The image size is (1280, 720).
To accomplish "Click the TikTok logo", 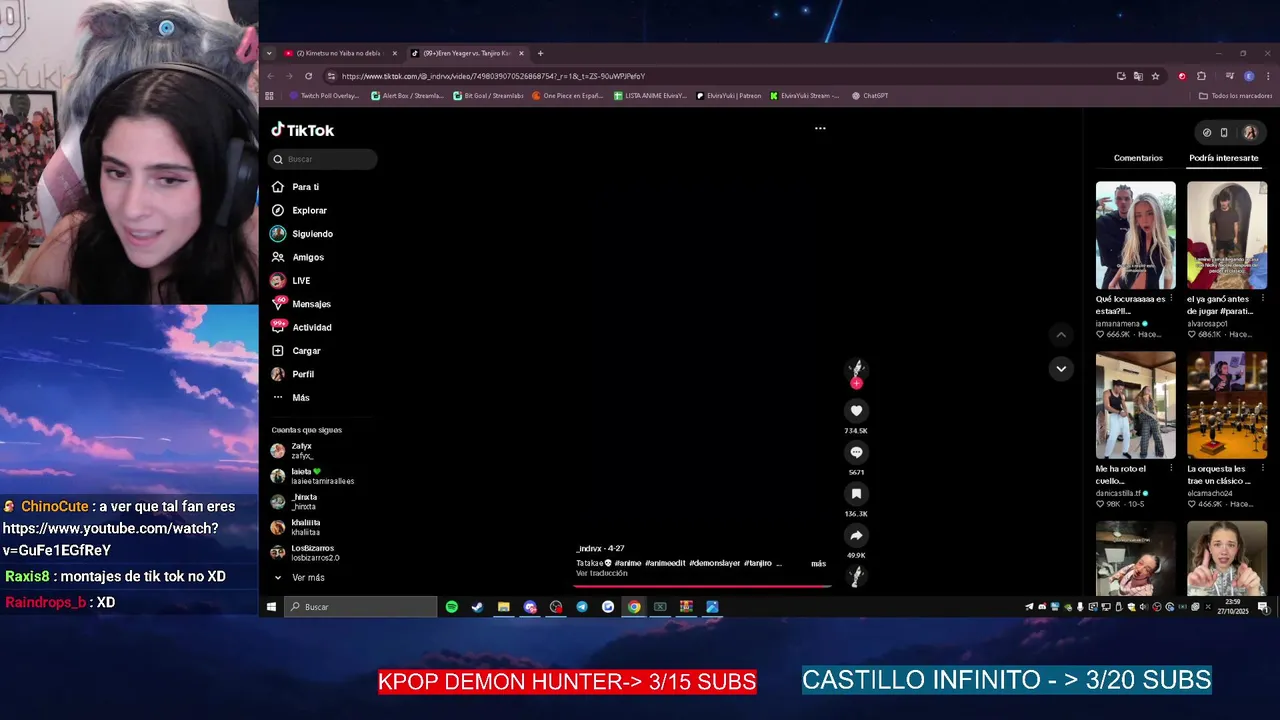I will click(x=303, y=130).
